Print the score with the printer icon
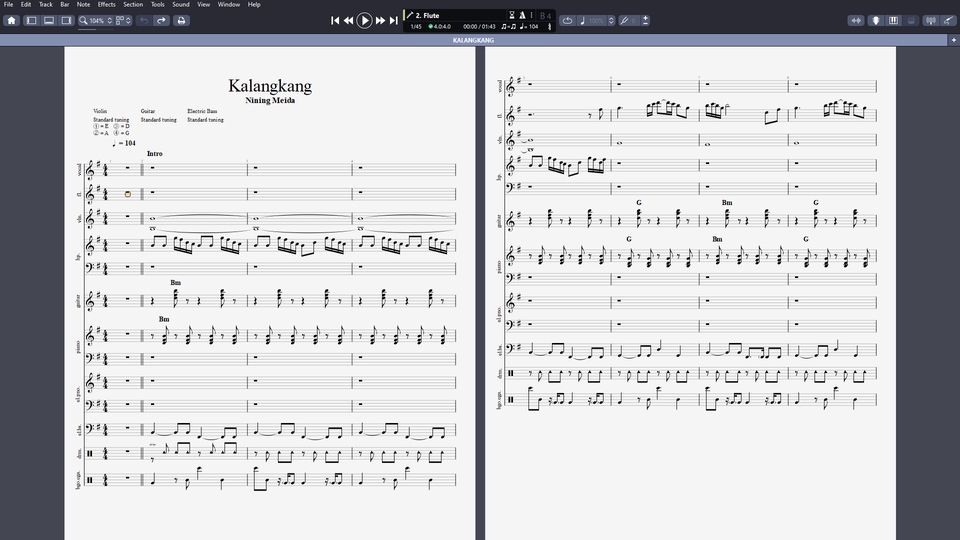The image size is (960, 540). [181, 20]
